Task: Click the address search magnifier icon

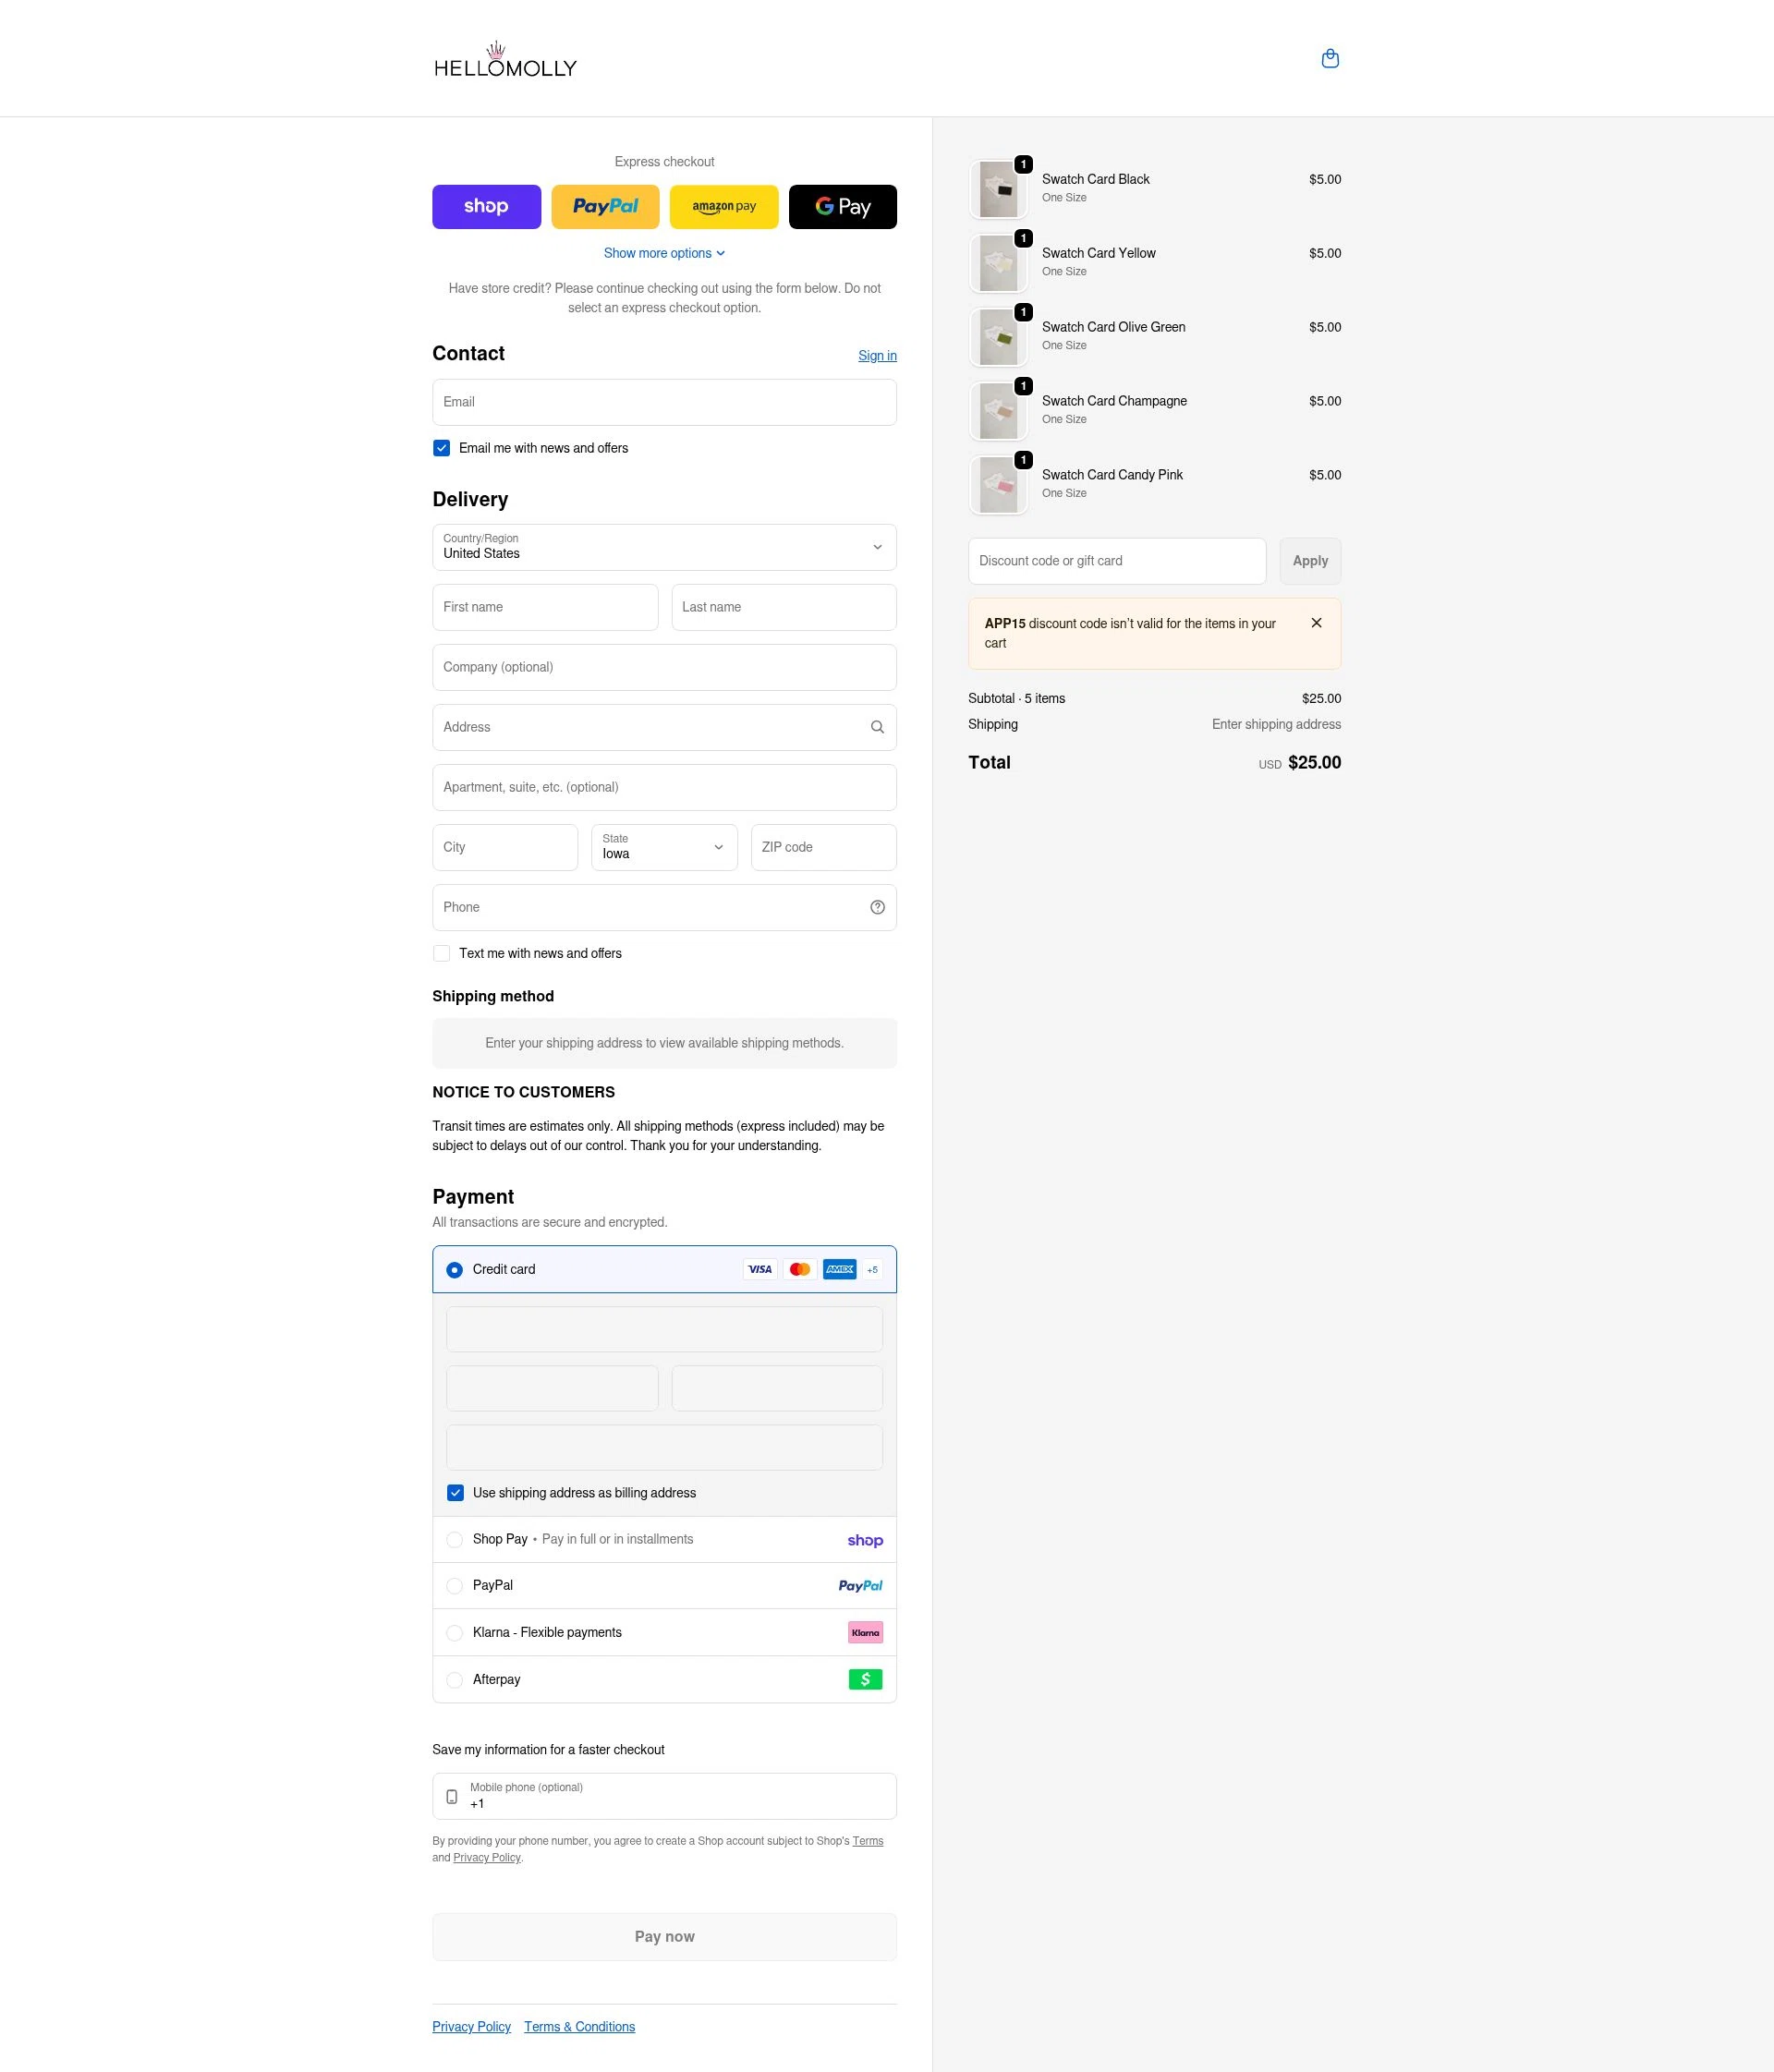Action: (x=876, y=727)
